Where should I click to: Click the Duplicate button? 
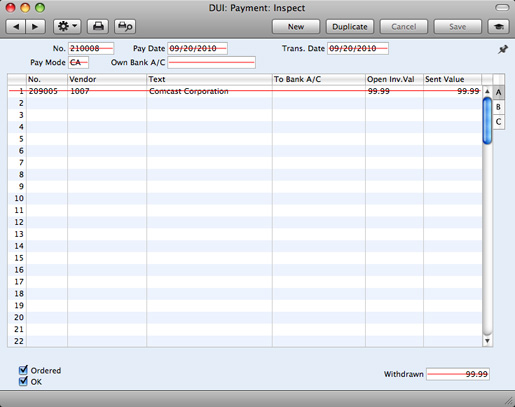point(350,27)
